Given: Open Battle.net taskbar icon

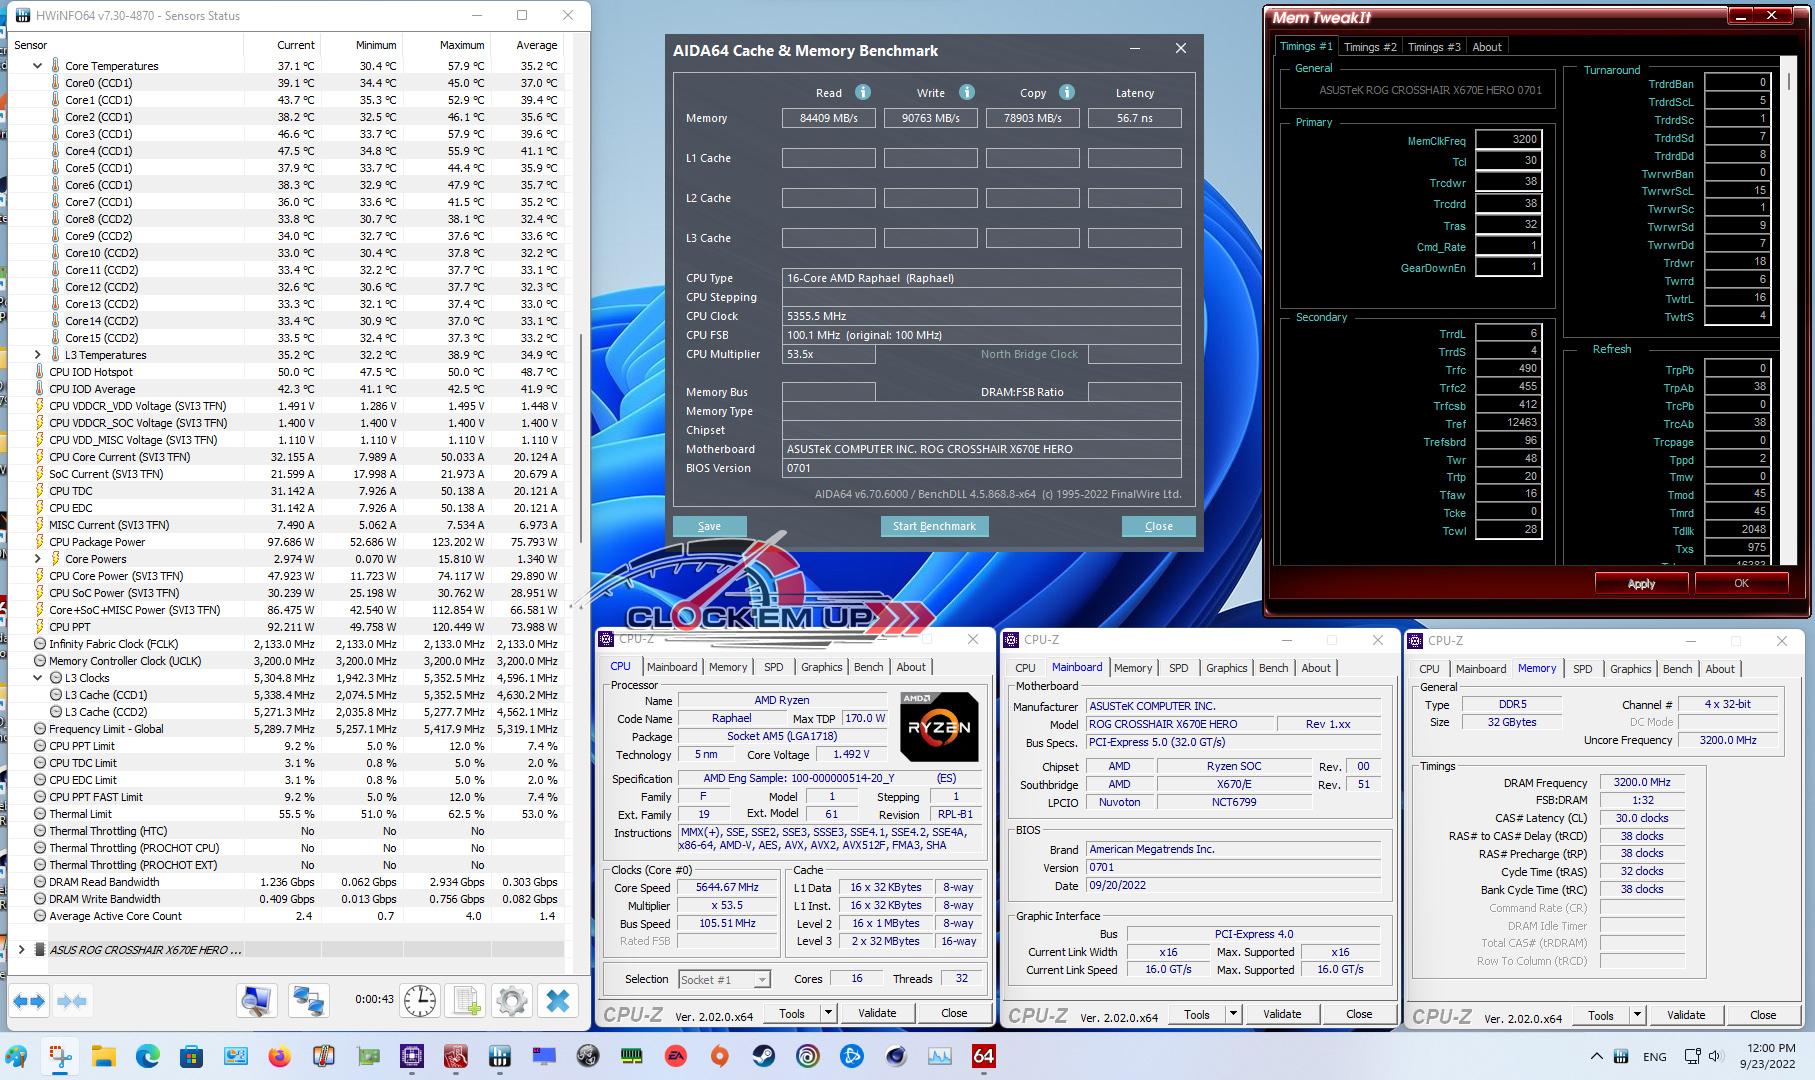Looking at the screenshot, I should tap(852, 1056).
